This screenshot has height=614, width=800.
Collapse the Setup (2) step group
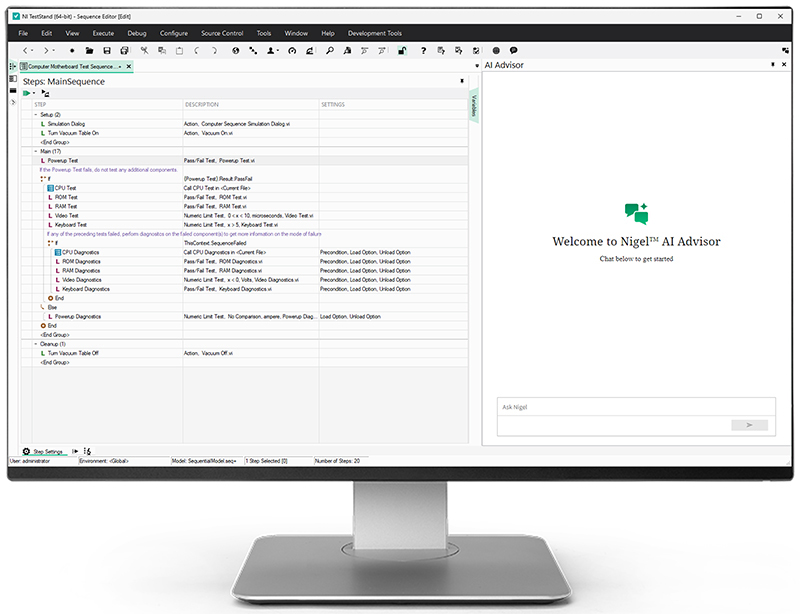[x=36, y=115]
